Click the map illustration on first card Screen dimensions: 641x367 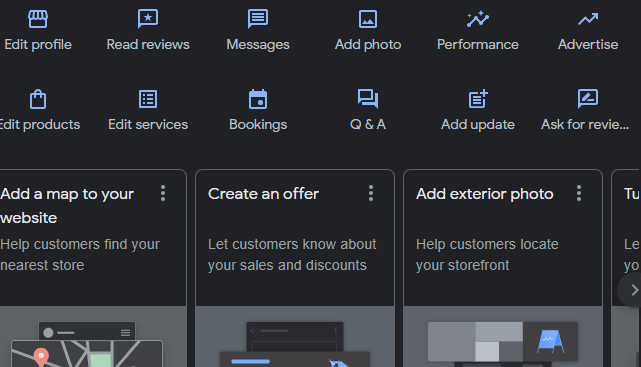87,344
